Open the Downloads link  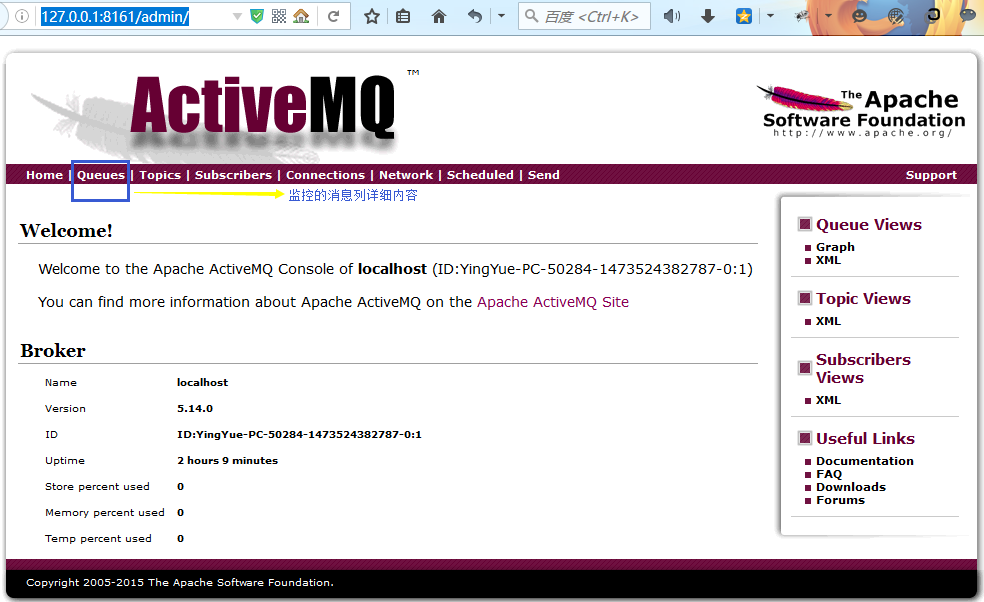[851, 487]
